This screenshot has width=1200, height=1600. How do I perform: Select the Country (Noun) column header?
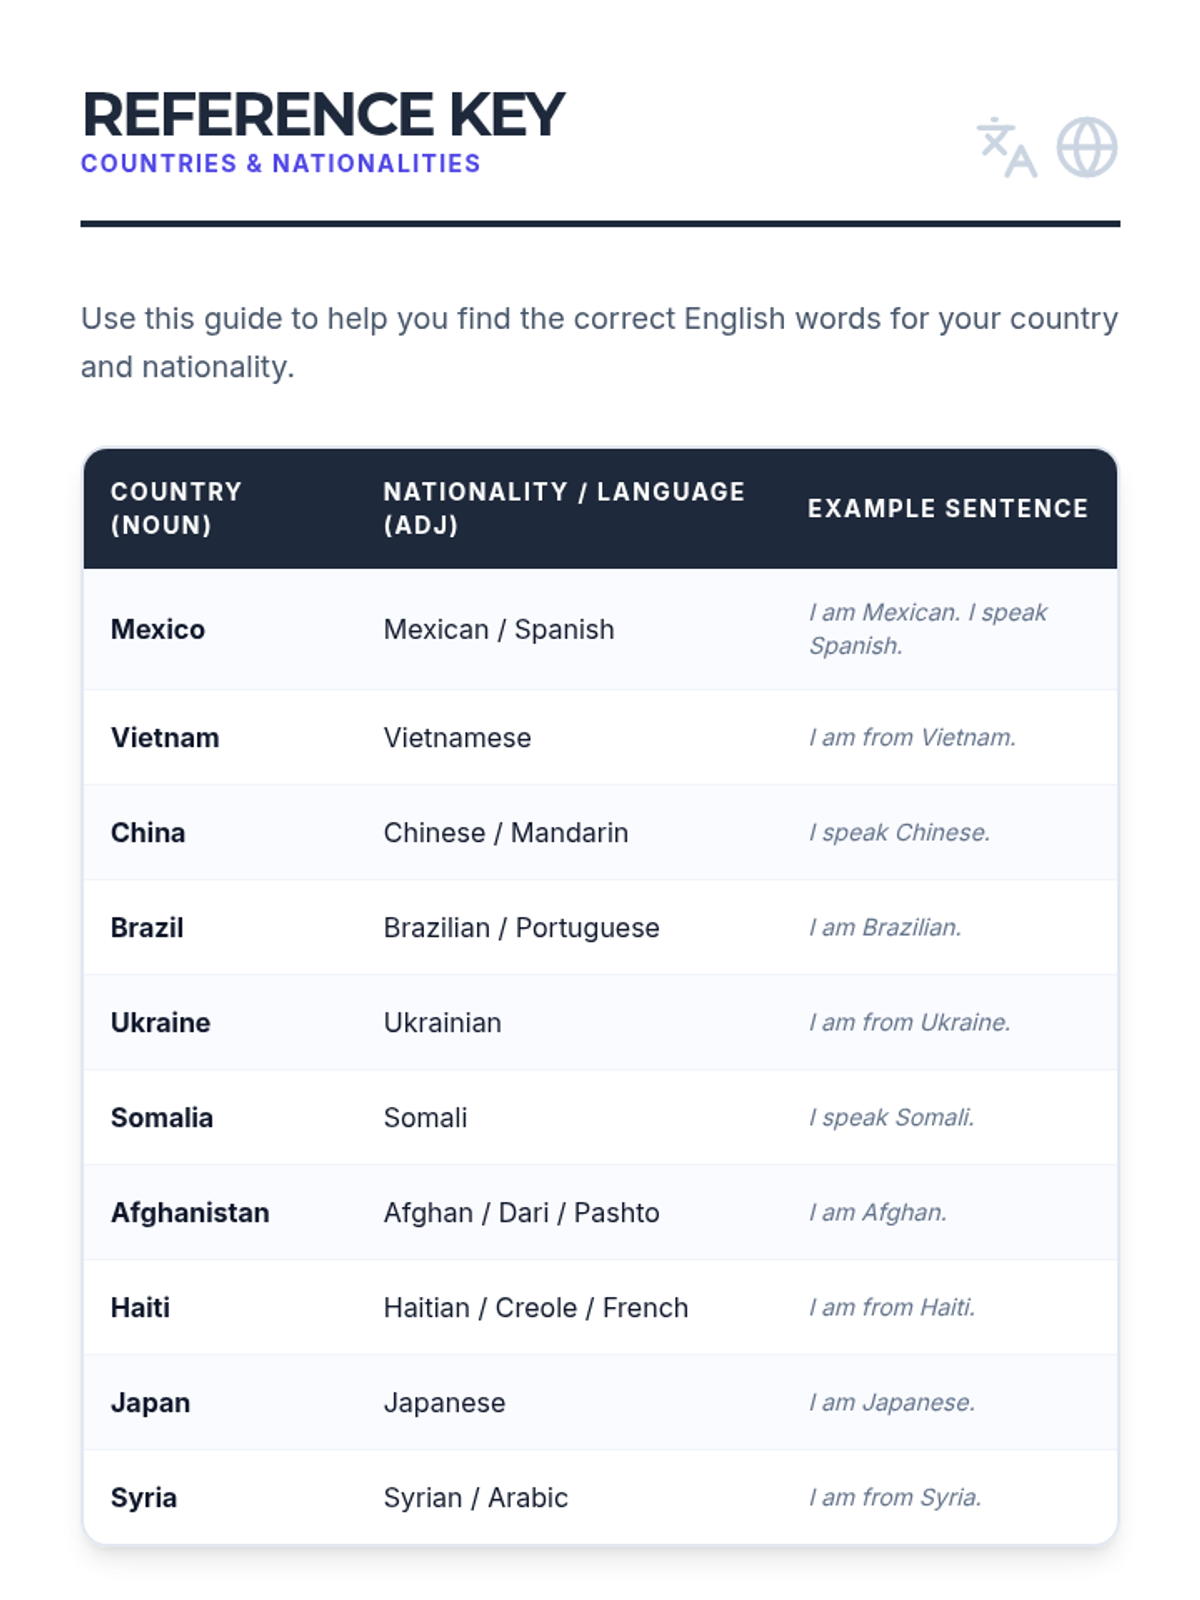coord(177,508)
